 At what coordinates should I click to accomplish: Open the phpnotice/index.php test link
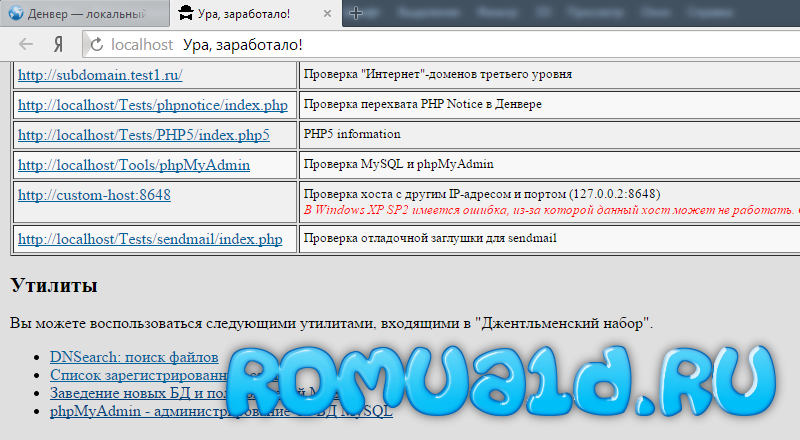[x=153, y=105]
